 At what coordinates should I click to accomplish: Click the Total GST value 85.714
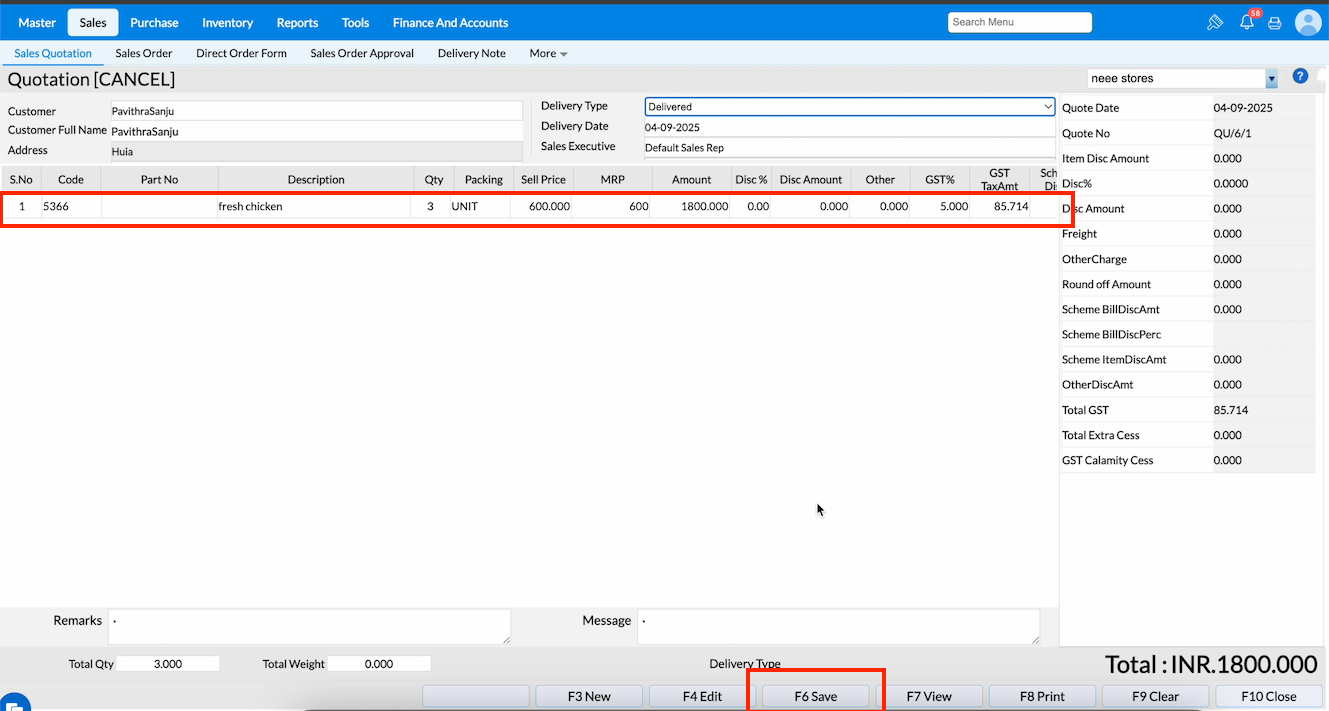click(x=1230, y=410)
